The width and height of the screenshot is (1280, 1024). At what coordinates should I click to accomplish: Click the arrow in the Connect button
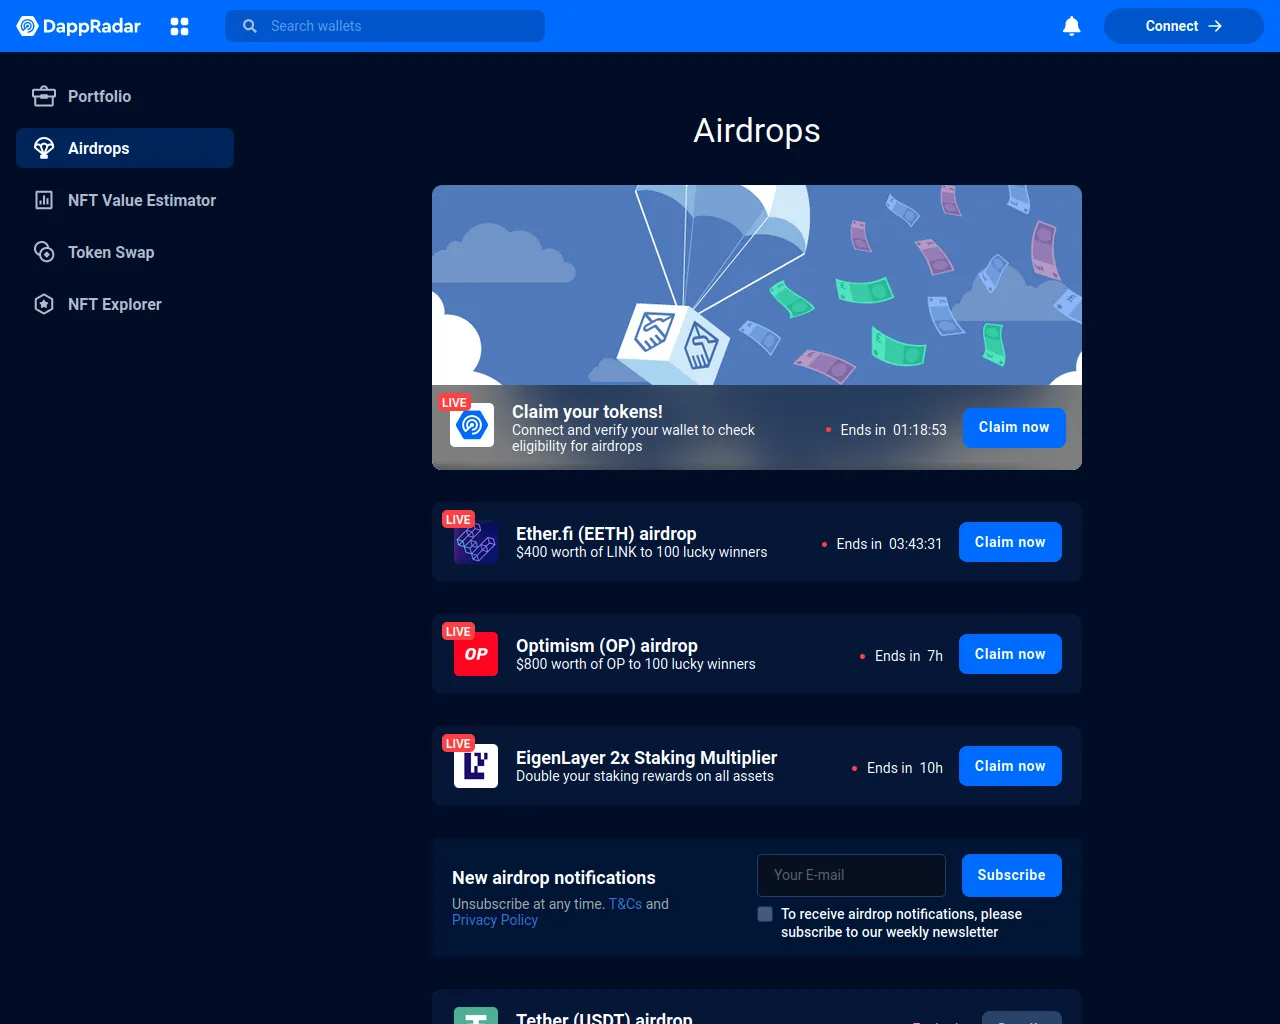[x=1215, y=26]
